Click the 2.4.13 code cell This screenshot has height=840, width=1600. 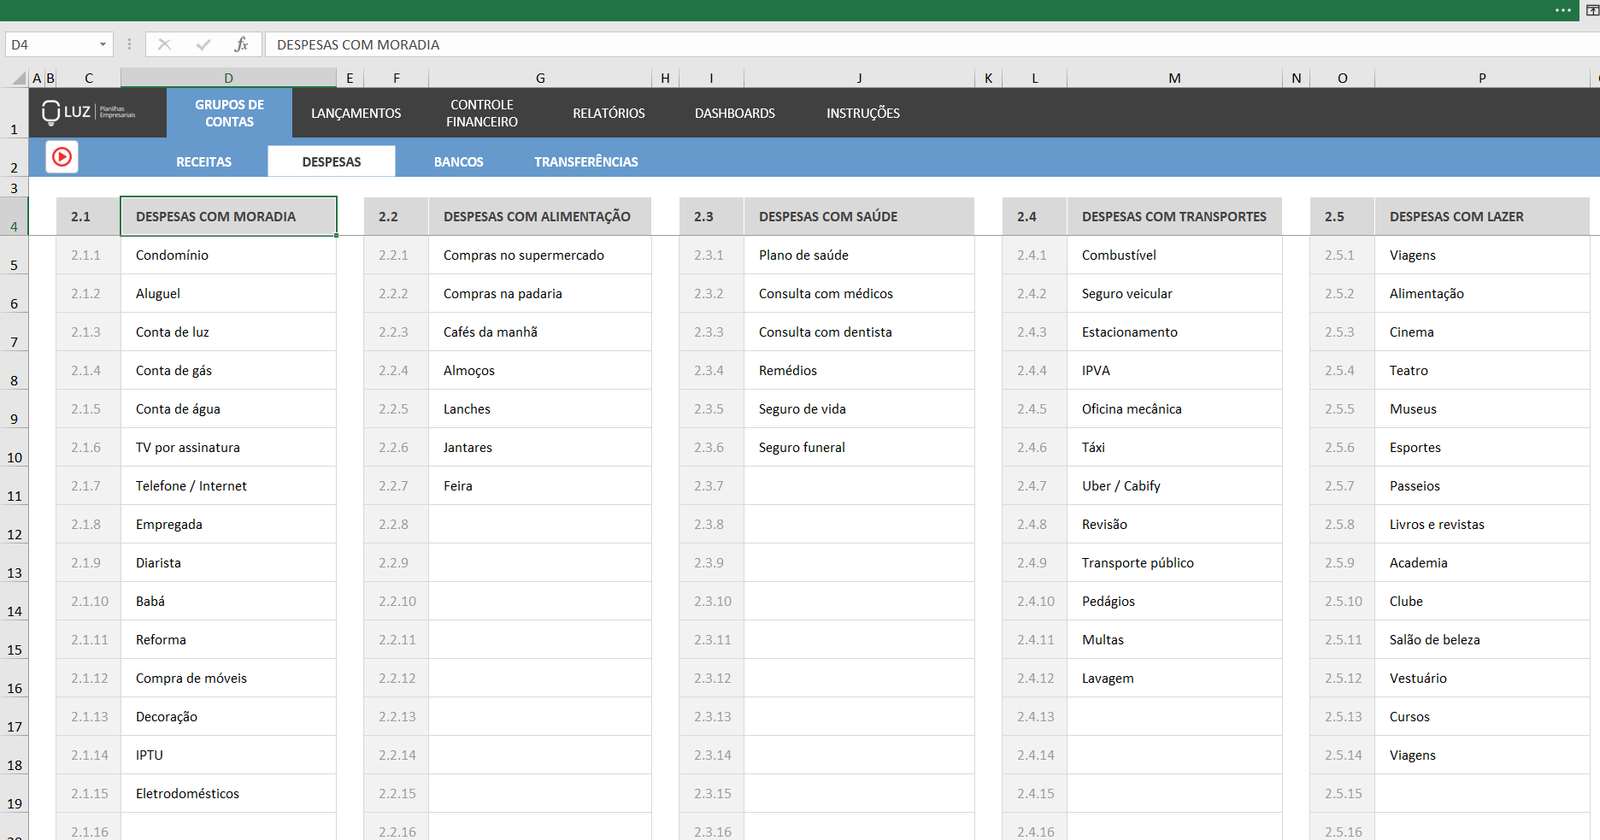1035,717
